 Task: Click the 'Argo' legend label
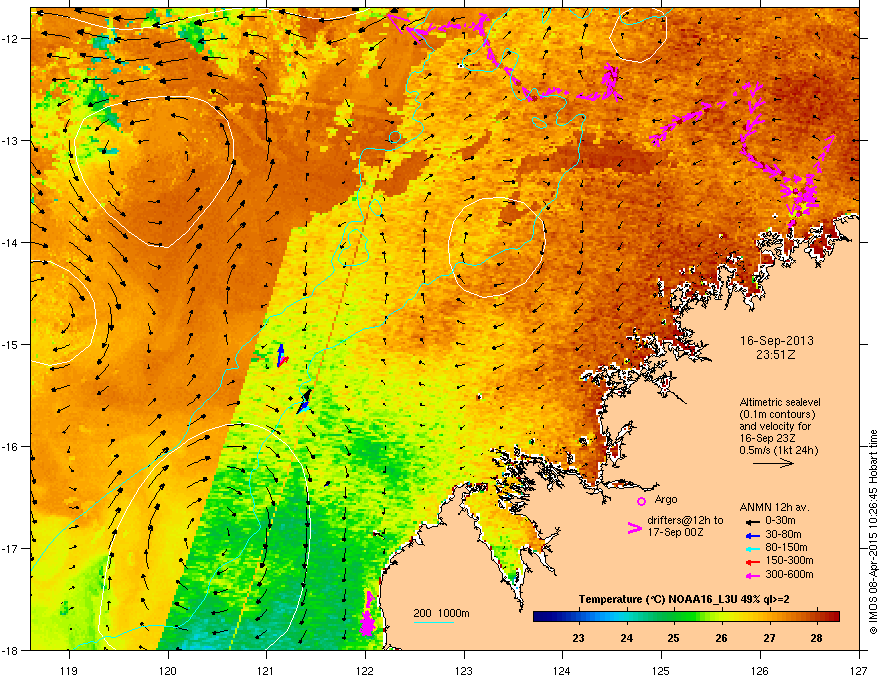(666, 499)
